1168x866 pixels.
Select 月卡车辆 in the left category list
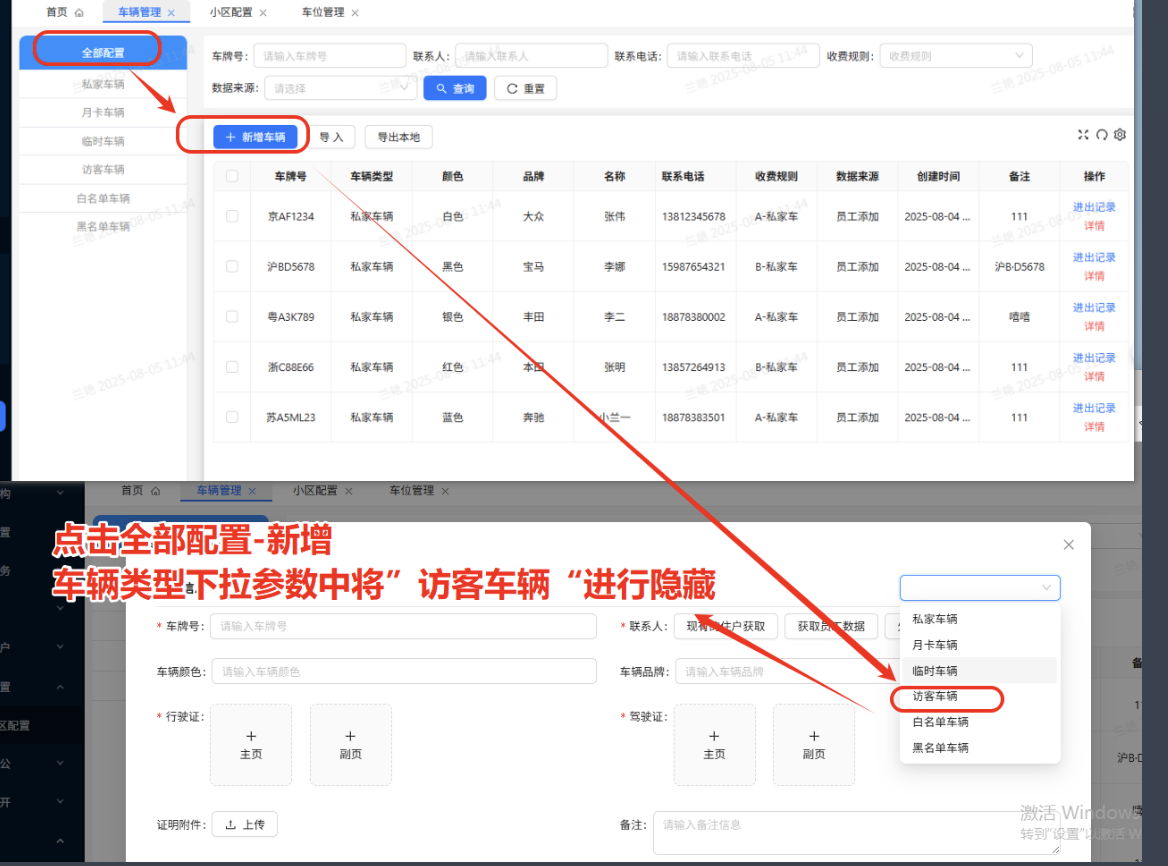[103, 113]
